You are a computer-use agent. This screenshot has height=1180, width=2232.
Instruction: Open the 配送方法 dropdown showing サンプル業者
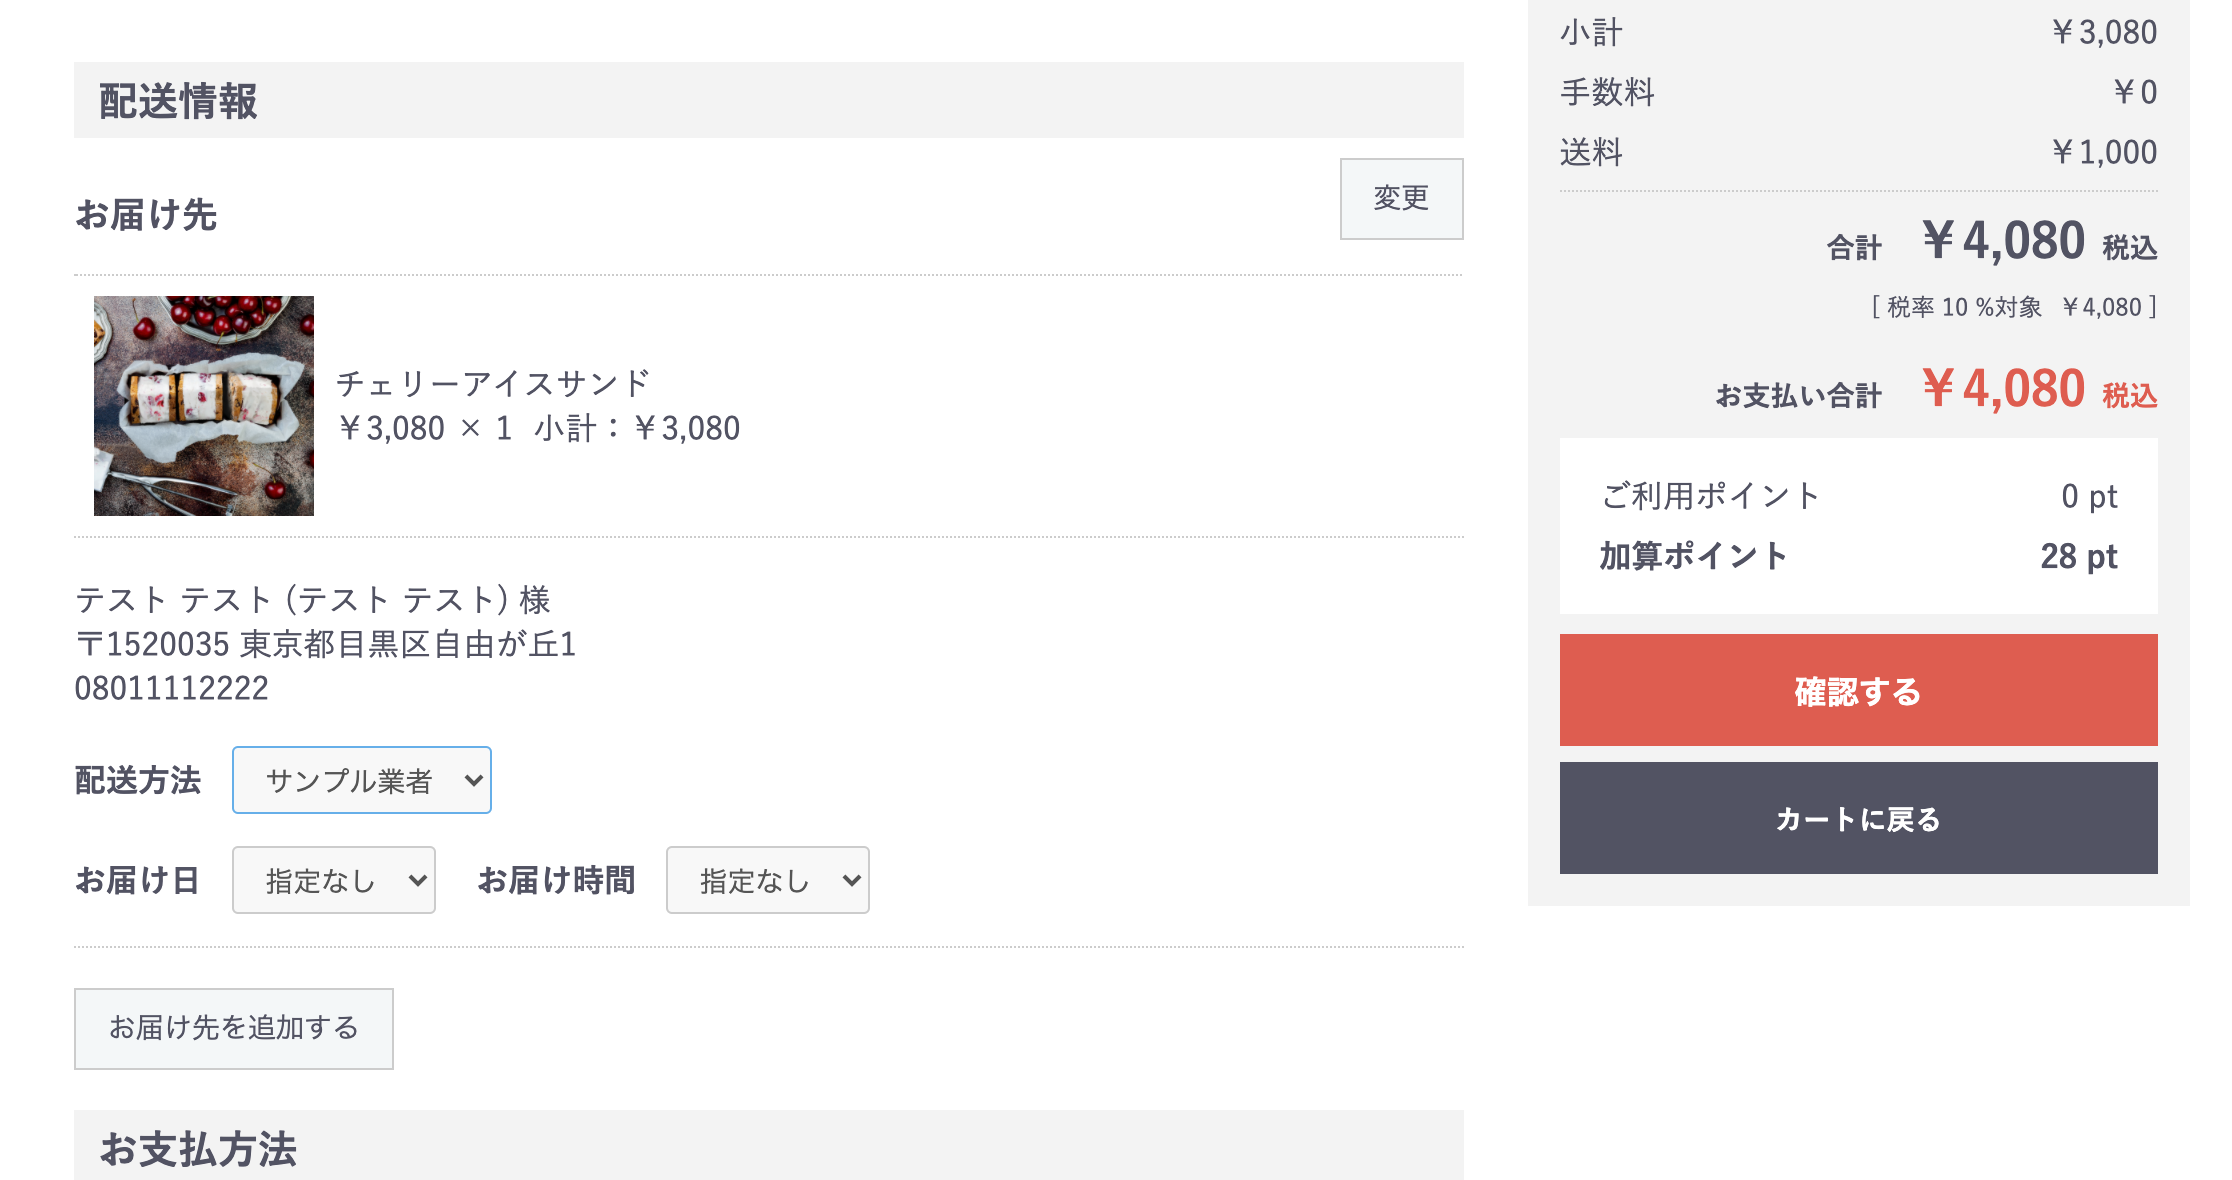[362, 780]
